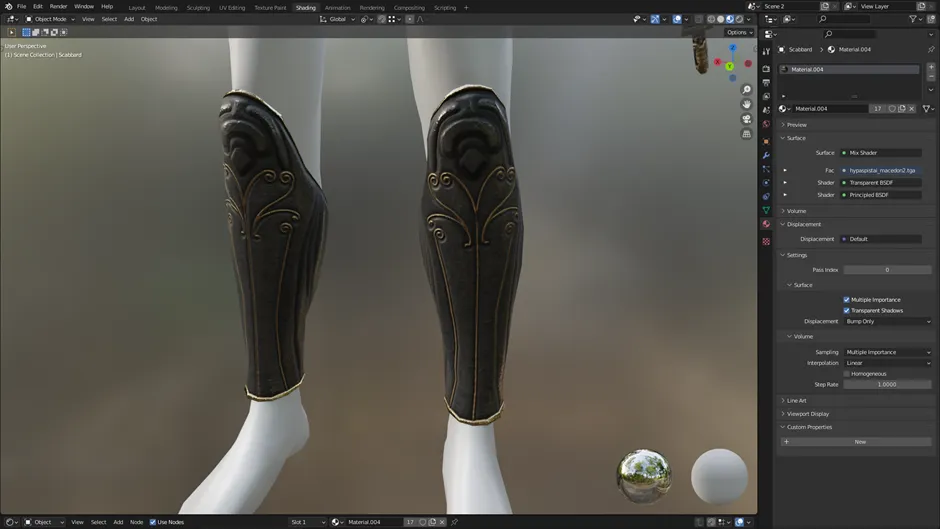Viewport: 940px width, 529px height.
Task: Add a new workspace with plus icon
Action: pos(466,8)
